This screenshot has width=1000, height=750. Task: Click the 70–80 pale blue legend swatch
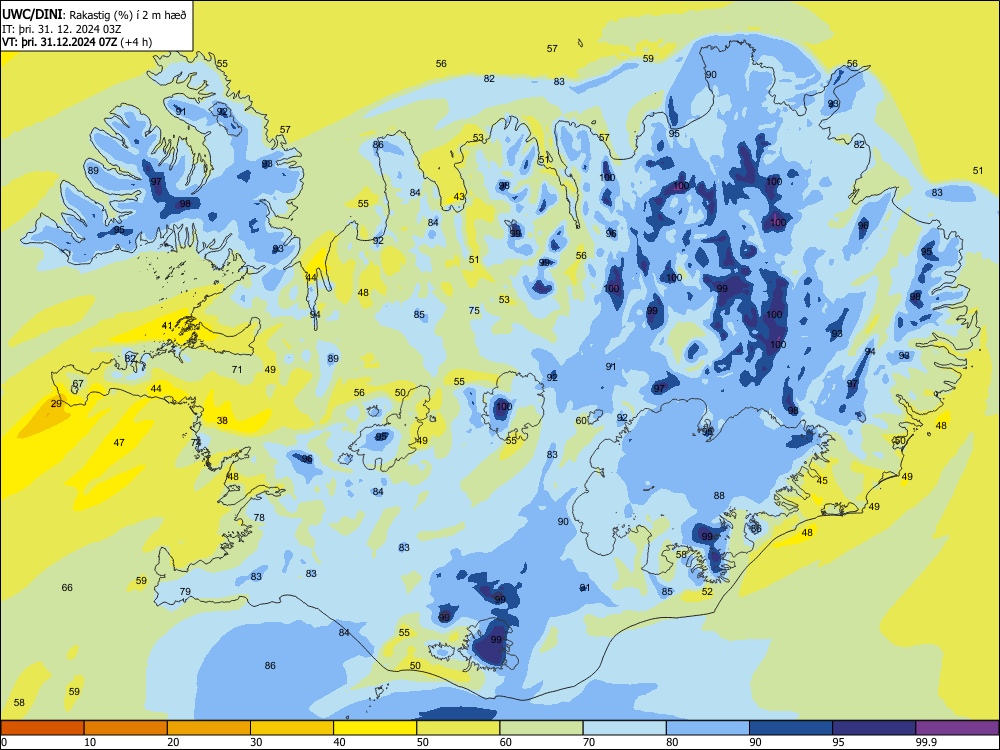click(624, 728)
